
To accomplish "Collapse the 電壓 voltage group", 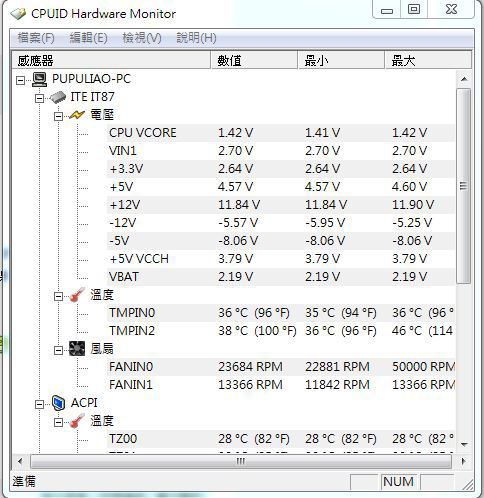I will pyautogui.click(x=58, y=116).
